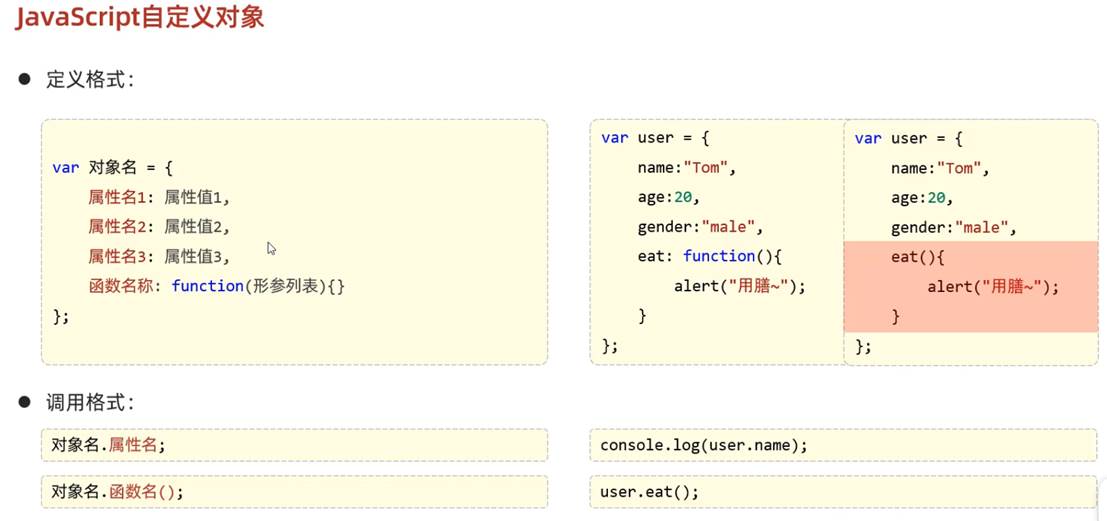Click the '函数名称: function(形参列表){}' line
This screenshot has height=521, width=1107.
coord(217,286)
